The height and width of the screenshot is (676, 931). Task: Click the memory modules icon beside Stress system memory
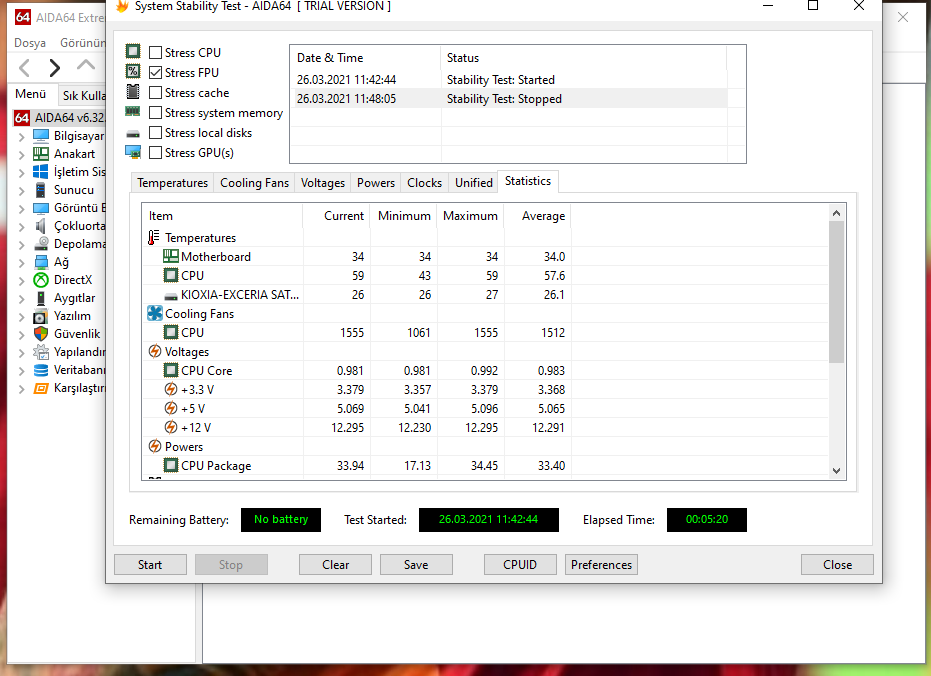pos(133,112)
